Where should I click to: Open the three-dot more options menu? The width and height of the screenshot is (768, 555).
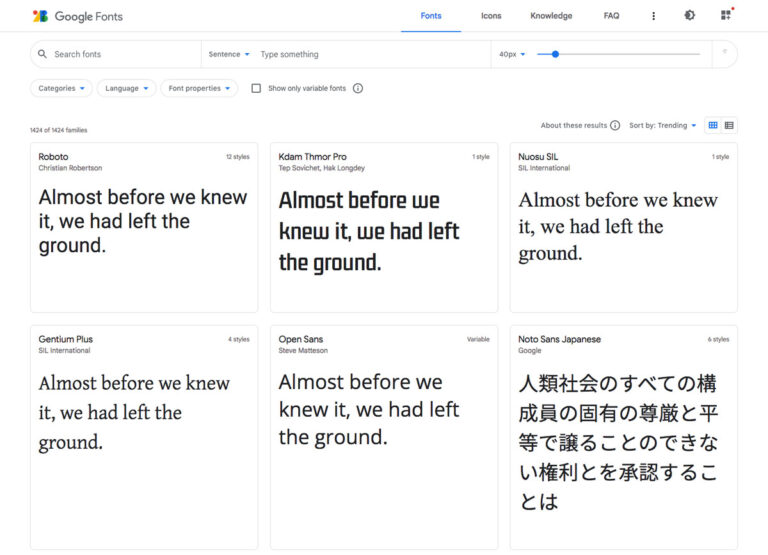tap(653, 16)
